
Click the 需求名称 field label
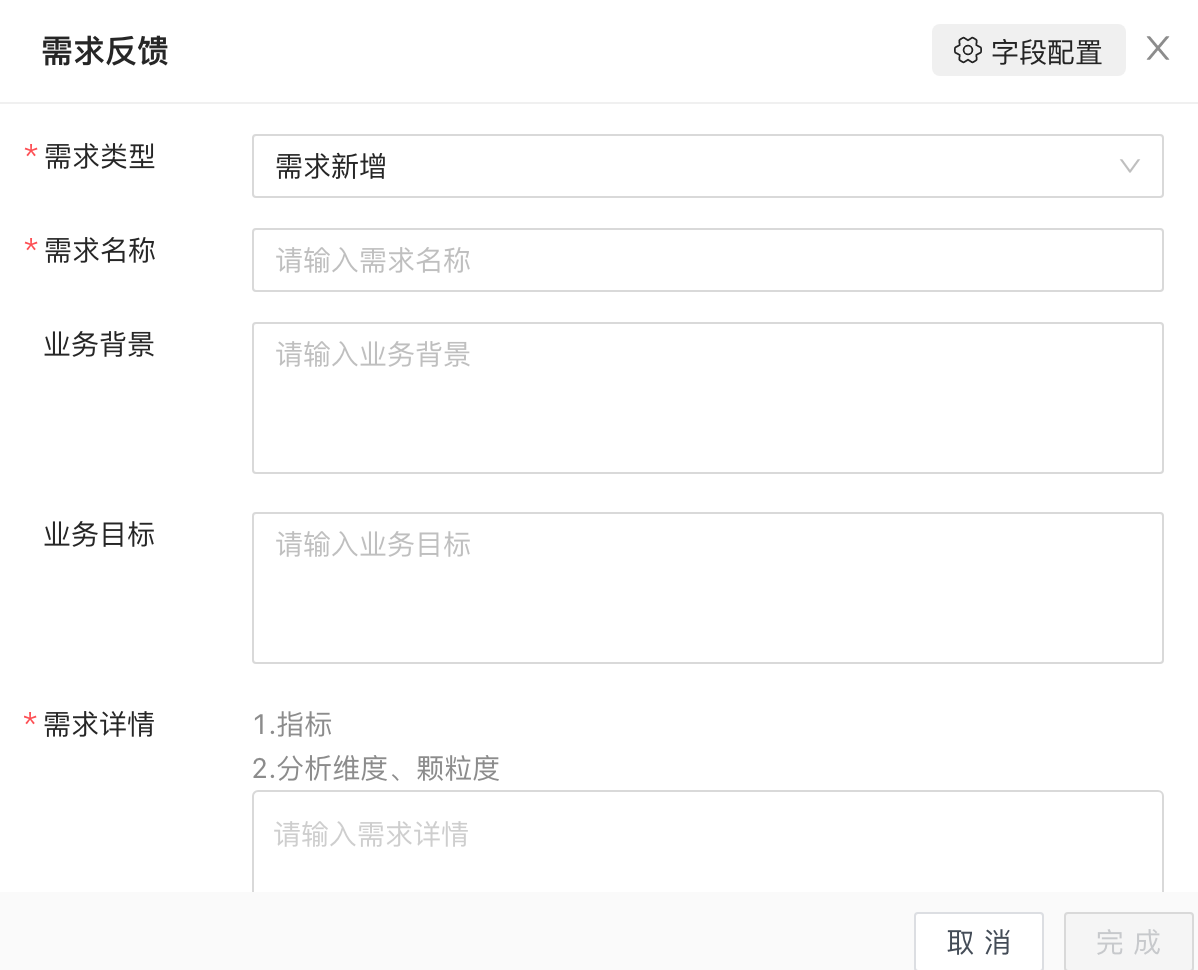pyautogui.click(x=100, y=250)
